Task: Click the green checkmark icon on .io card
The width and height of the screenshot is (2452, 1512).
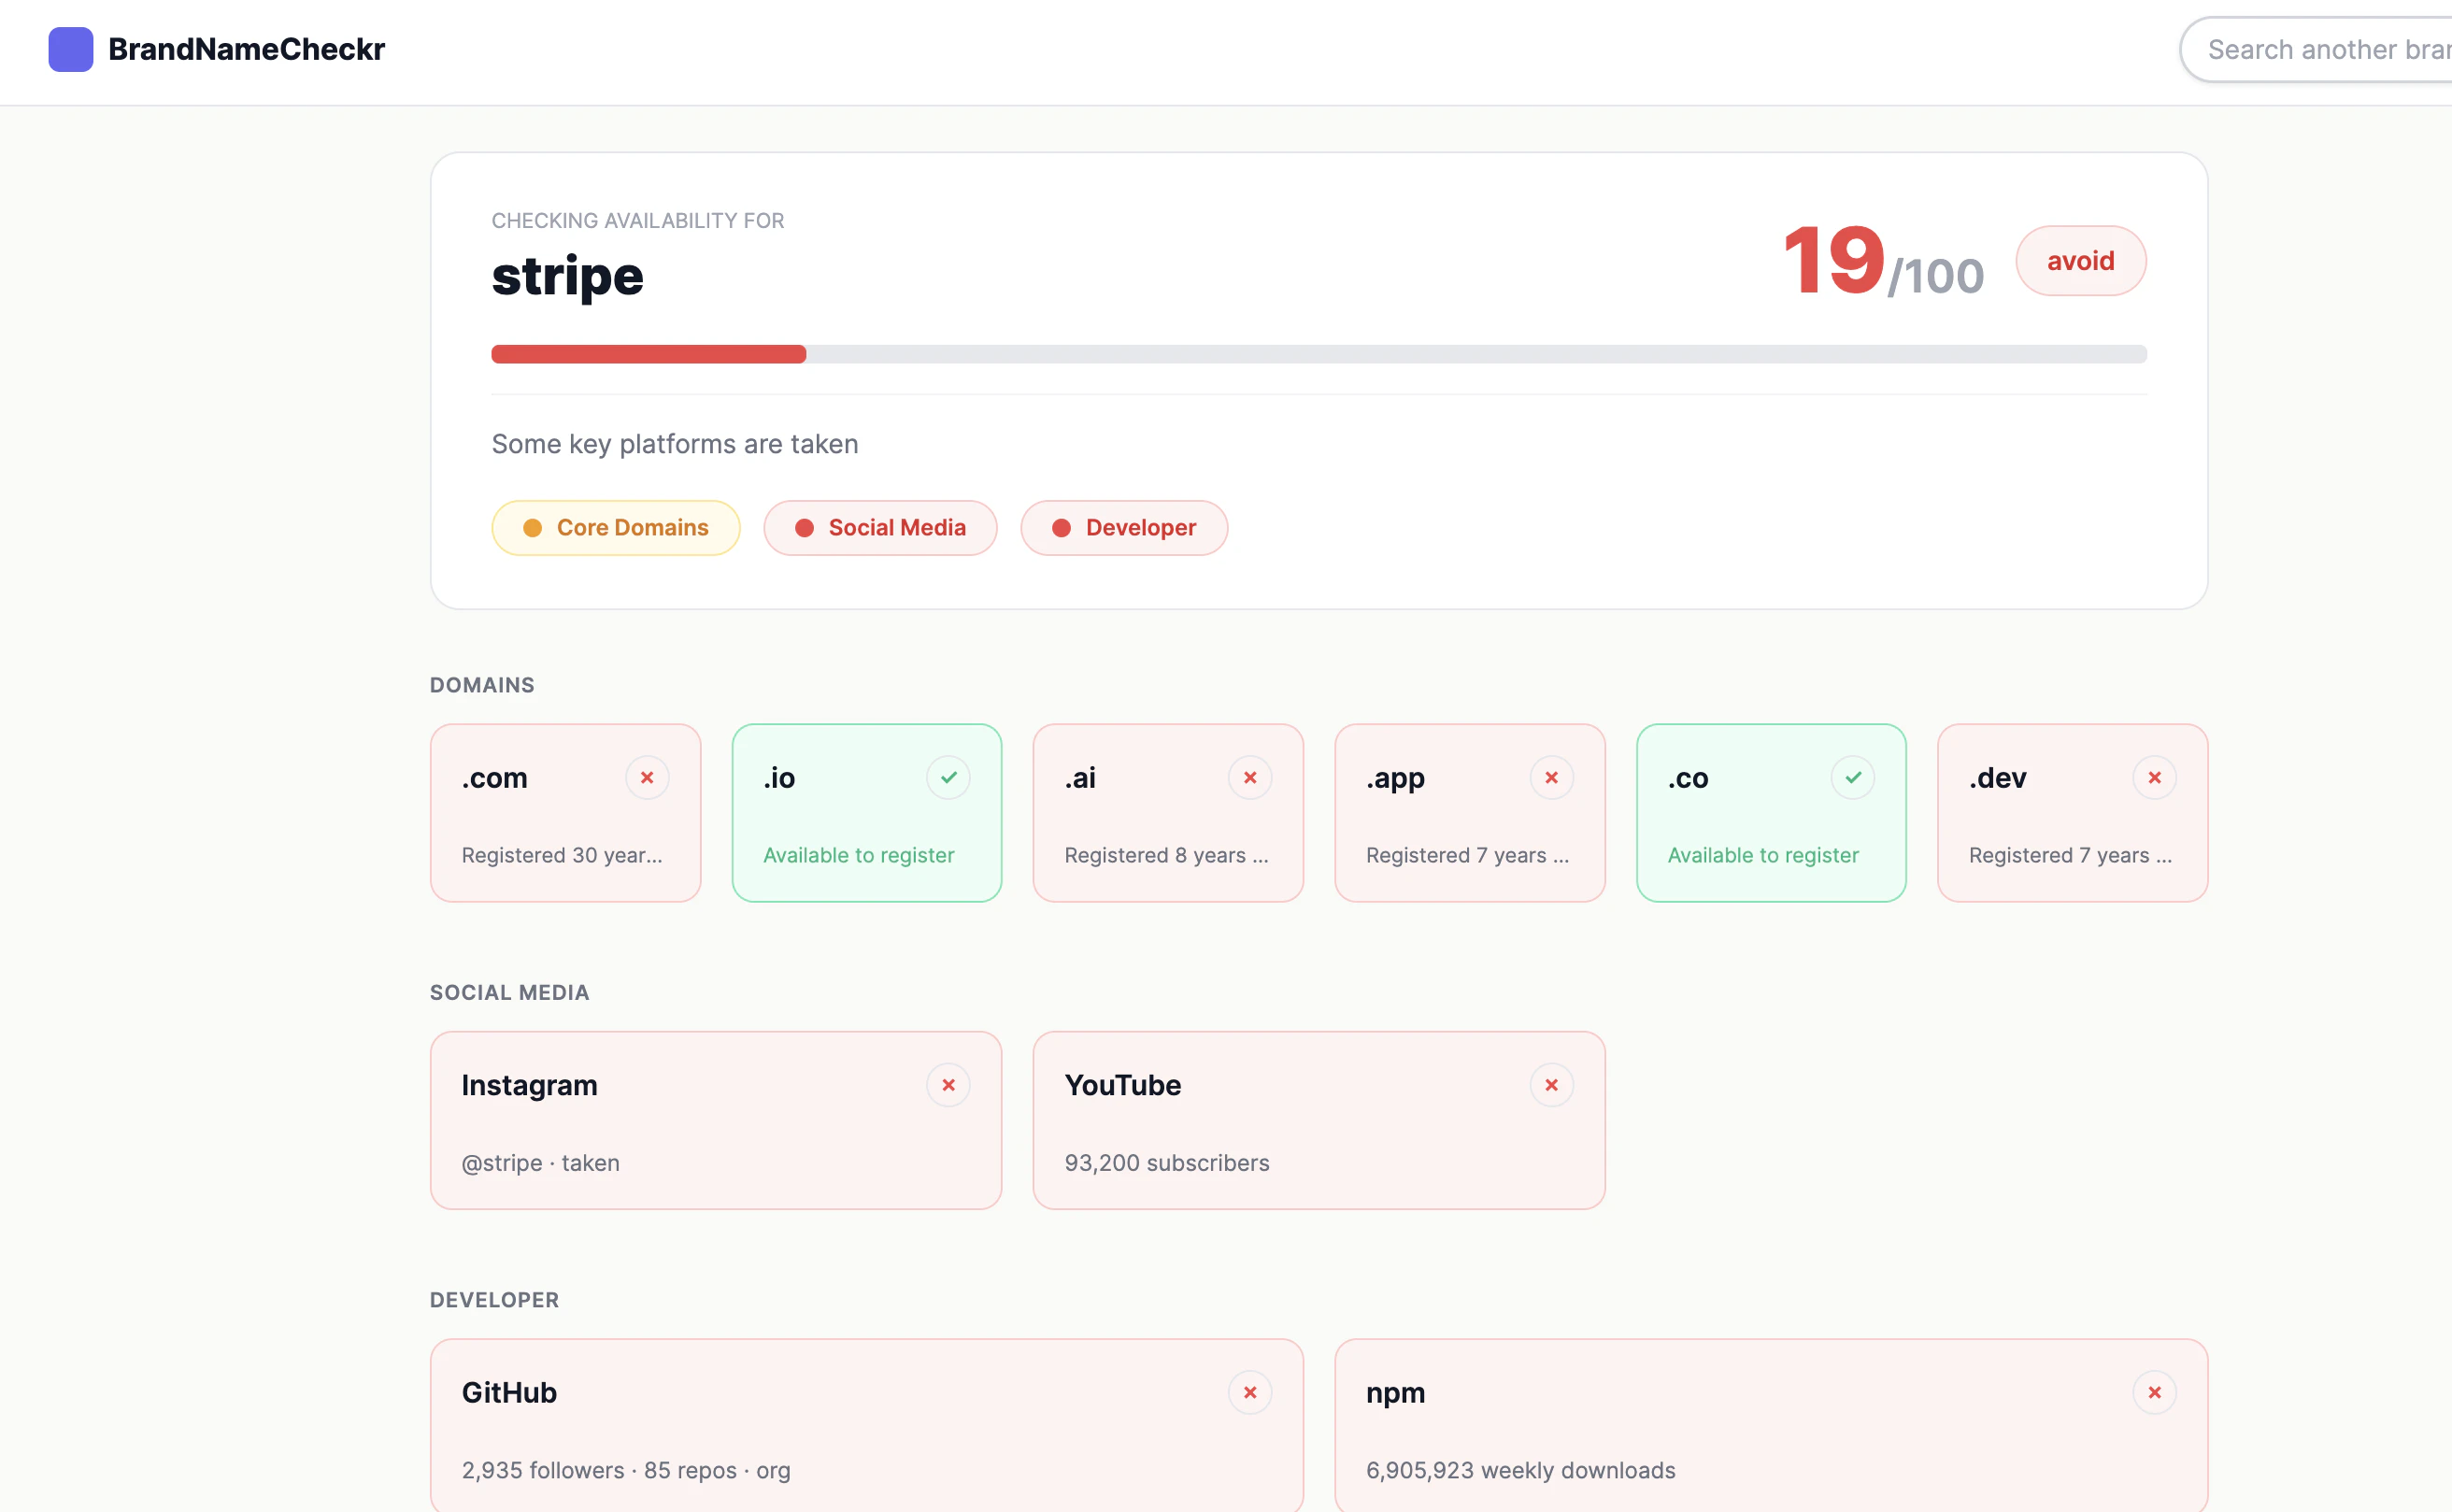Action: [948, 777]
